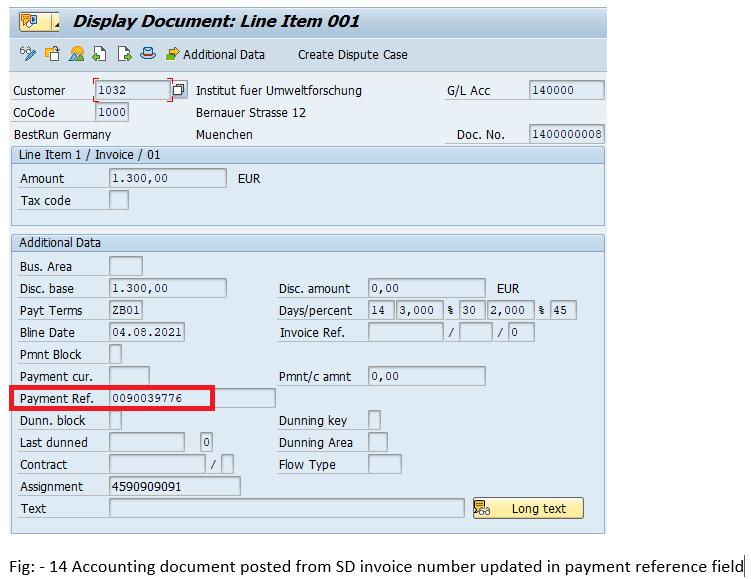Click the empty field right of Payment Ref. value

(244, 398)
